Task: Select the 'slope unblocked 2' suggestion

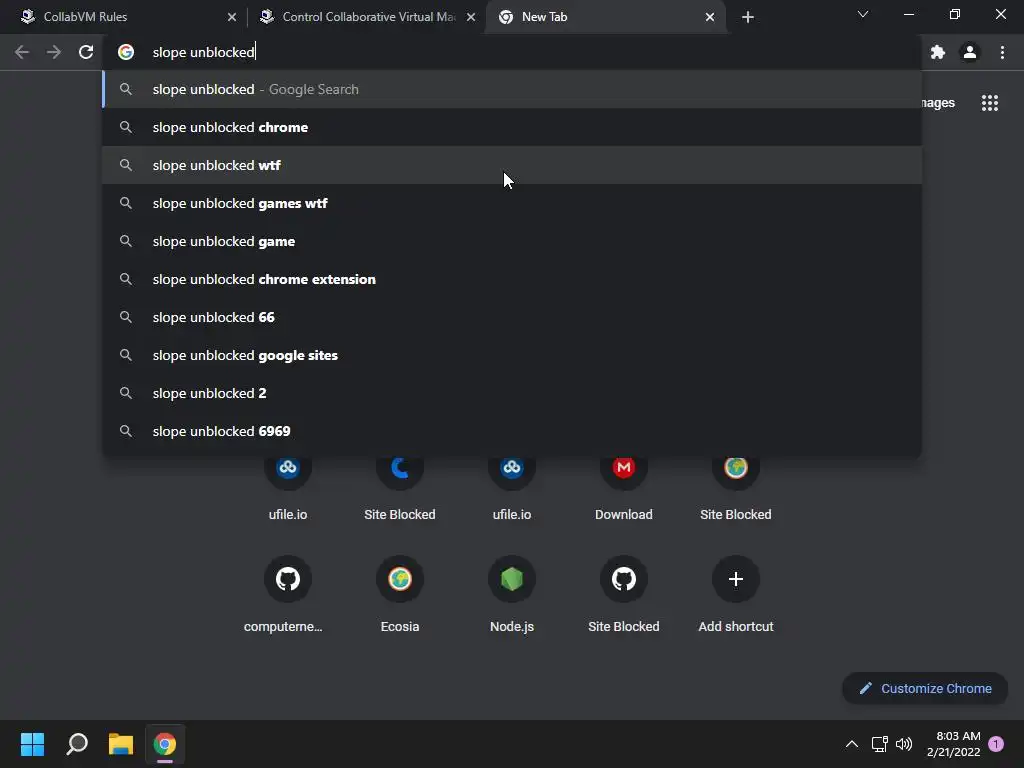Action: tap(512, 393)
